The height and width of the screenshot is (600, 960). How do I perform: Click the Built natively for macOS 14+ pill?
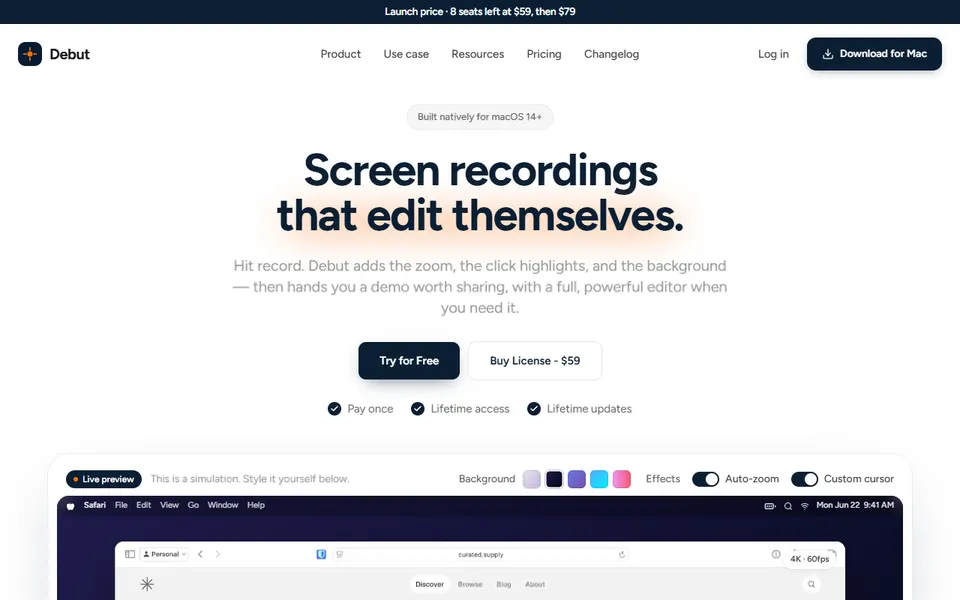(x=479, y=117)
